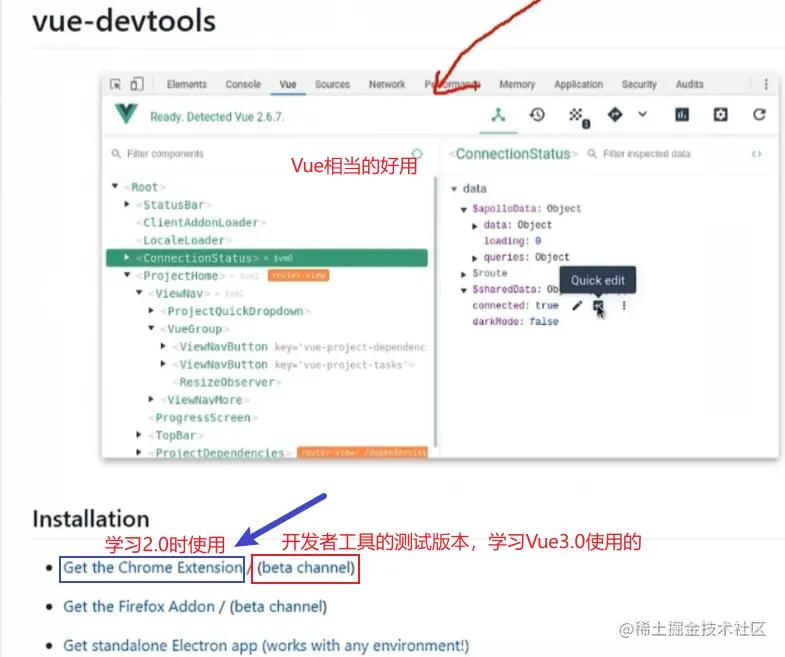785x657 pixels.
Task: Switch to the Audits tab
Action: [x=689, y=84]
